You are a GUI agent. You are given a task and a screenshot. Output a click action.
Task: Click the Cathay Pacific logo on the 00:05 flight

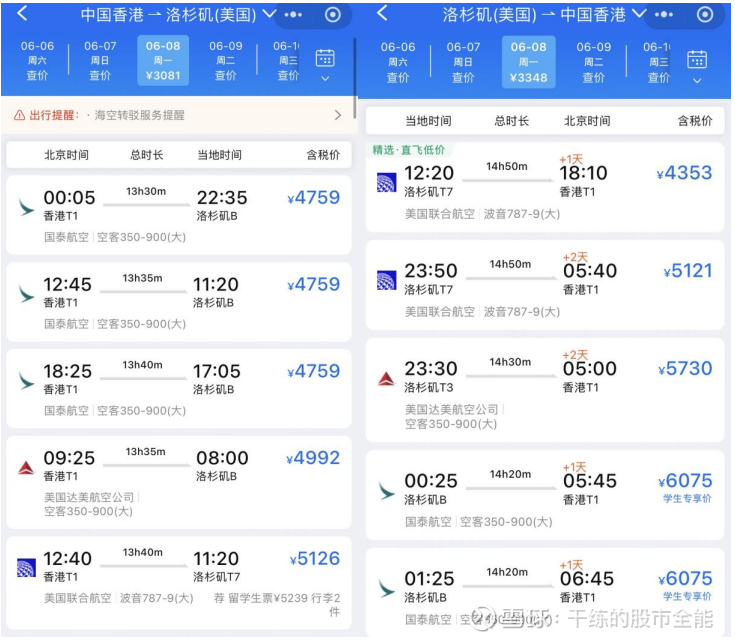tap(26, 207)
